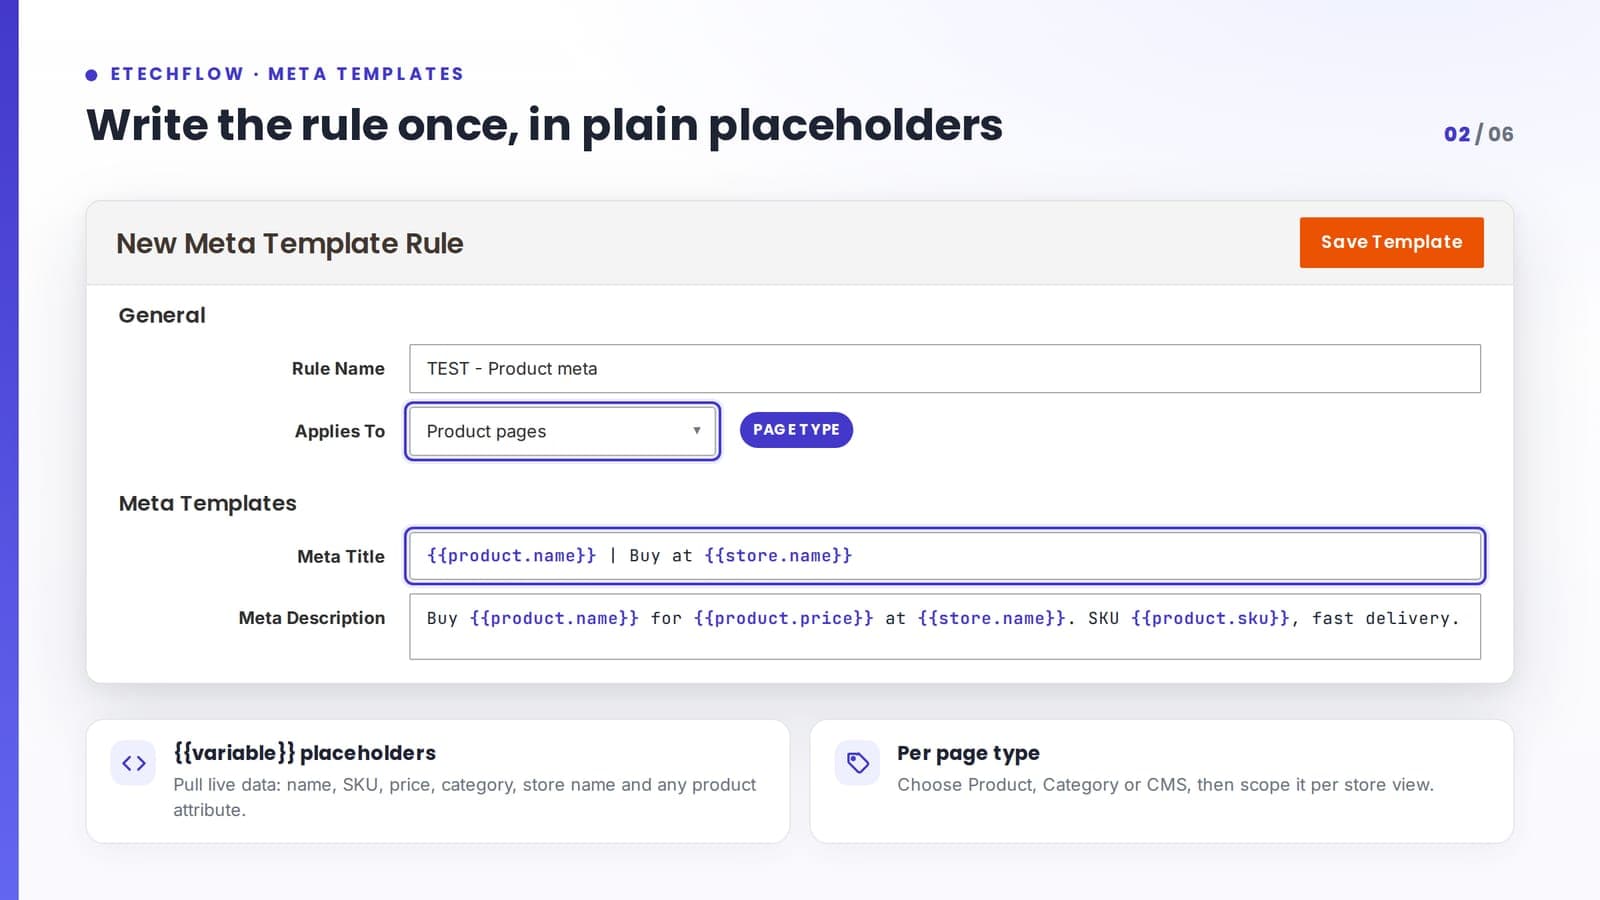Click the blue dot beside ETECHFLOW
Image resolution: width=1600 pixels, height=900 pixels.
[x=92, y=75]
